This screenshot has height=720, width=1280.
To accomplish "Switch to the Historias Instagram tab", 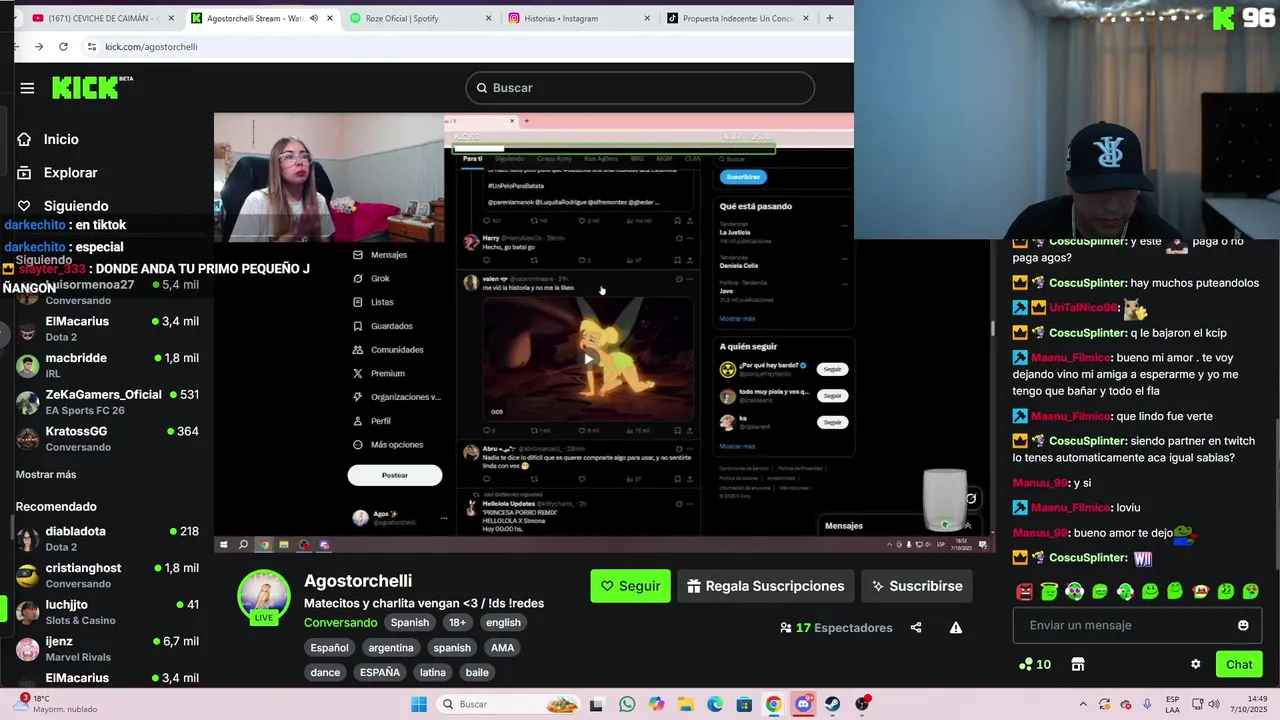I will tap(579, 18).
